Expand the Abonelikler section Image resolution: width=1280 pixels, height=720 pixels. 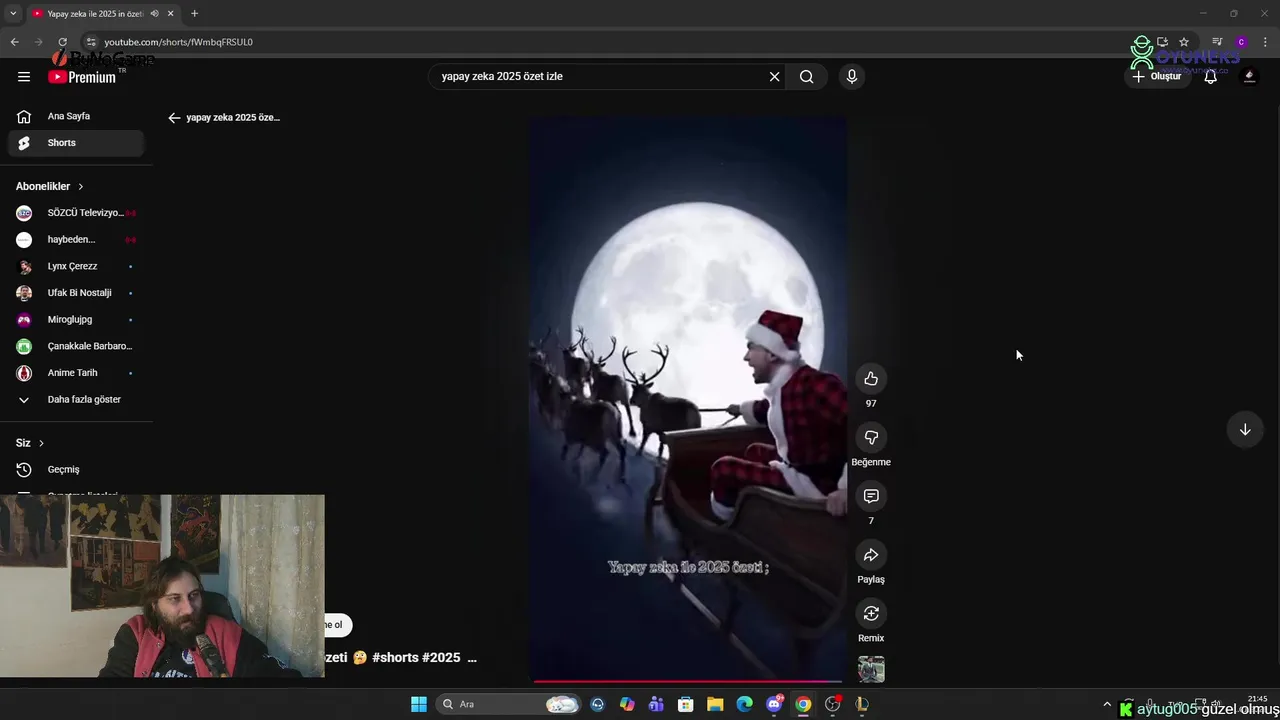(x=50, y=186)
